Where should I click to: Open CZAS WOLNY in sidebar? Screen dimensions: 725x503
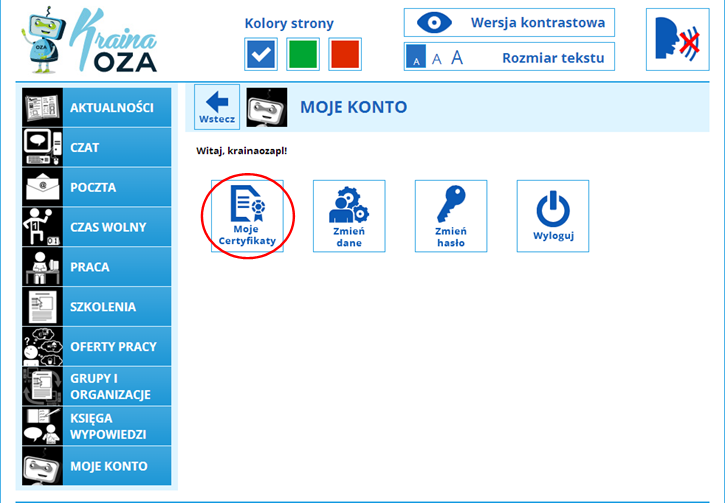(x=97, y=227)
